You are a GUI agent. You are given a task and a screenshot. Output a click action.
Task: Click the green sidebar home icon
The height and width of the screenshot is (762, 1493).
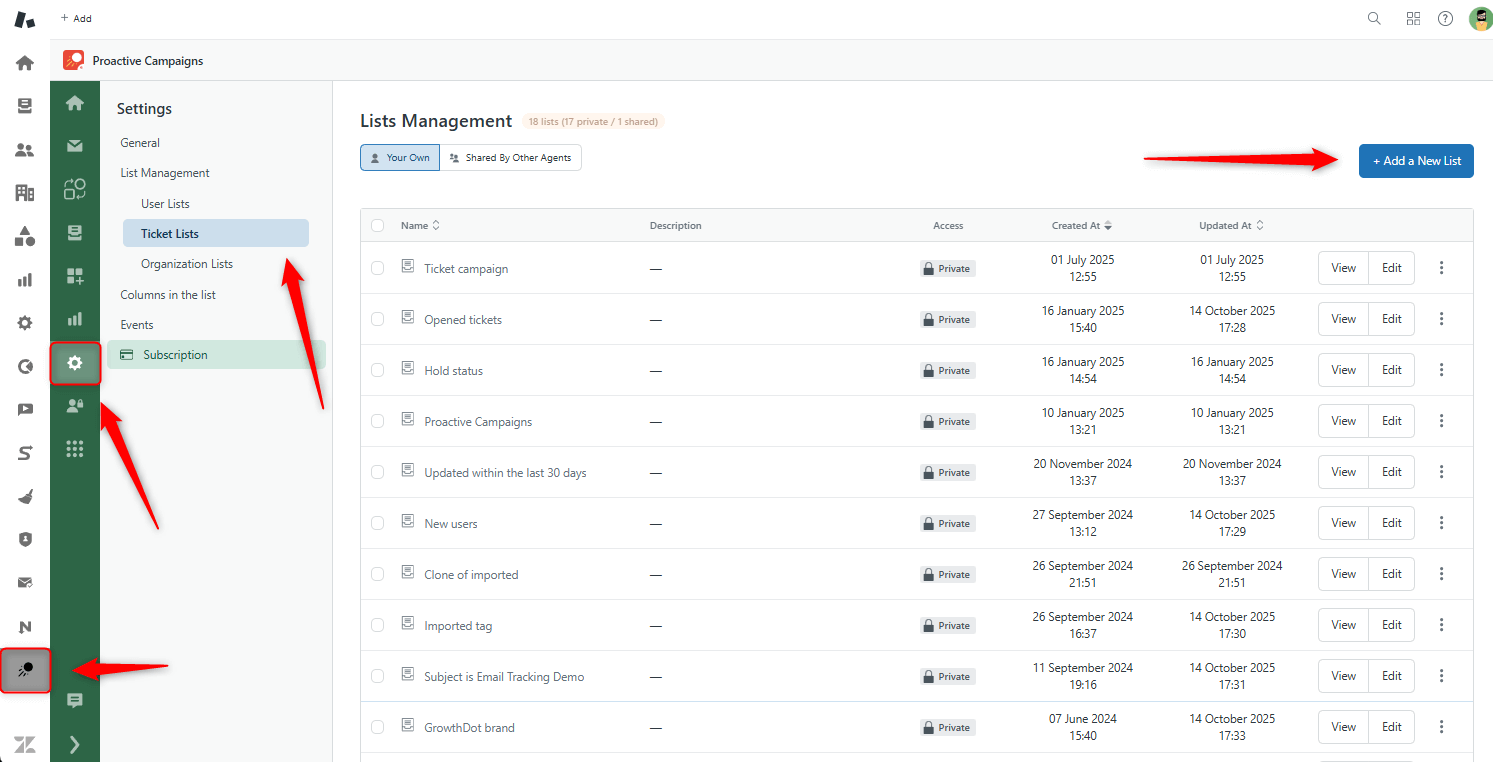click(x=75, y=103)
